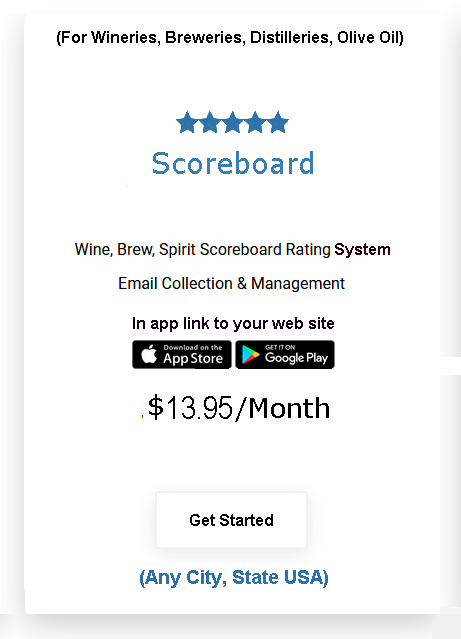Click the Google Play triangle logo
Viewport: 461px width, 639px height.
pos(250,355)
